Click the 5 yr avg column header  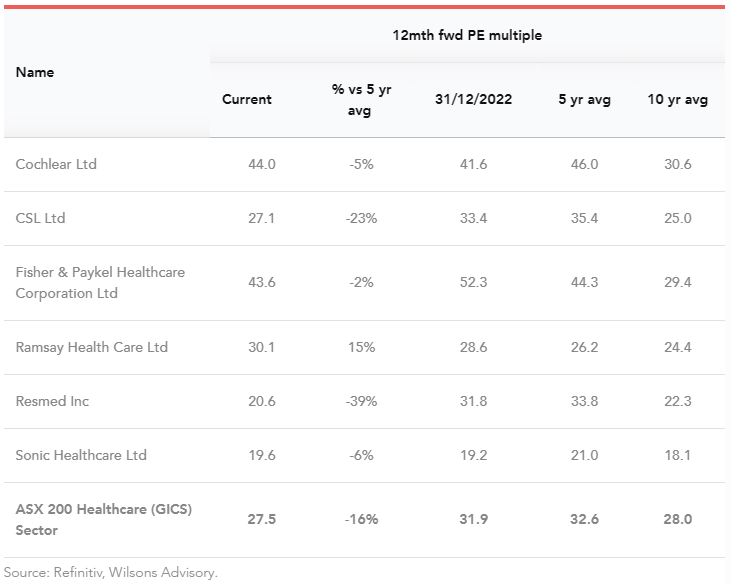click(x=584, y=99)
